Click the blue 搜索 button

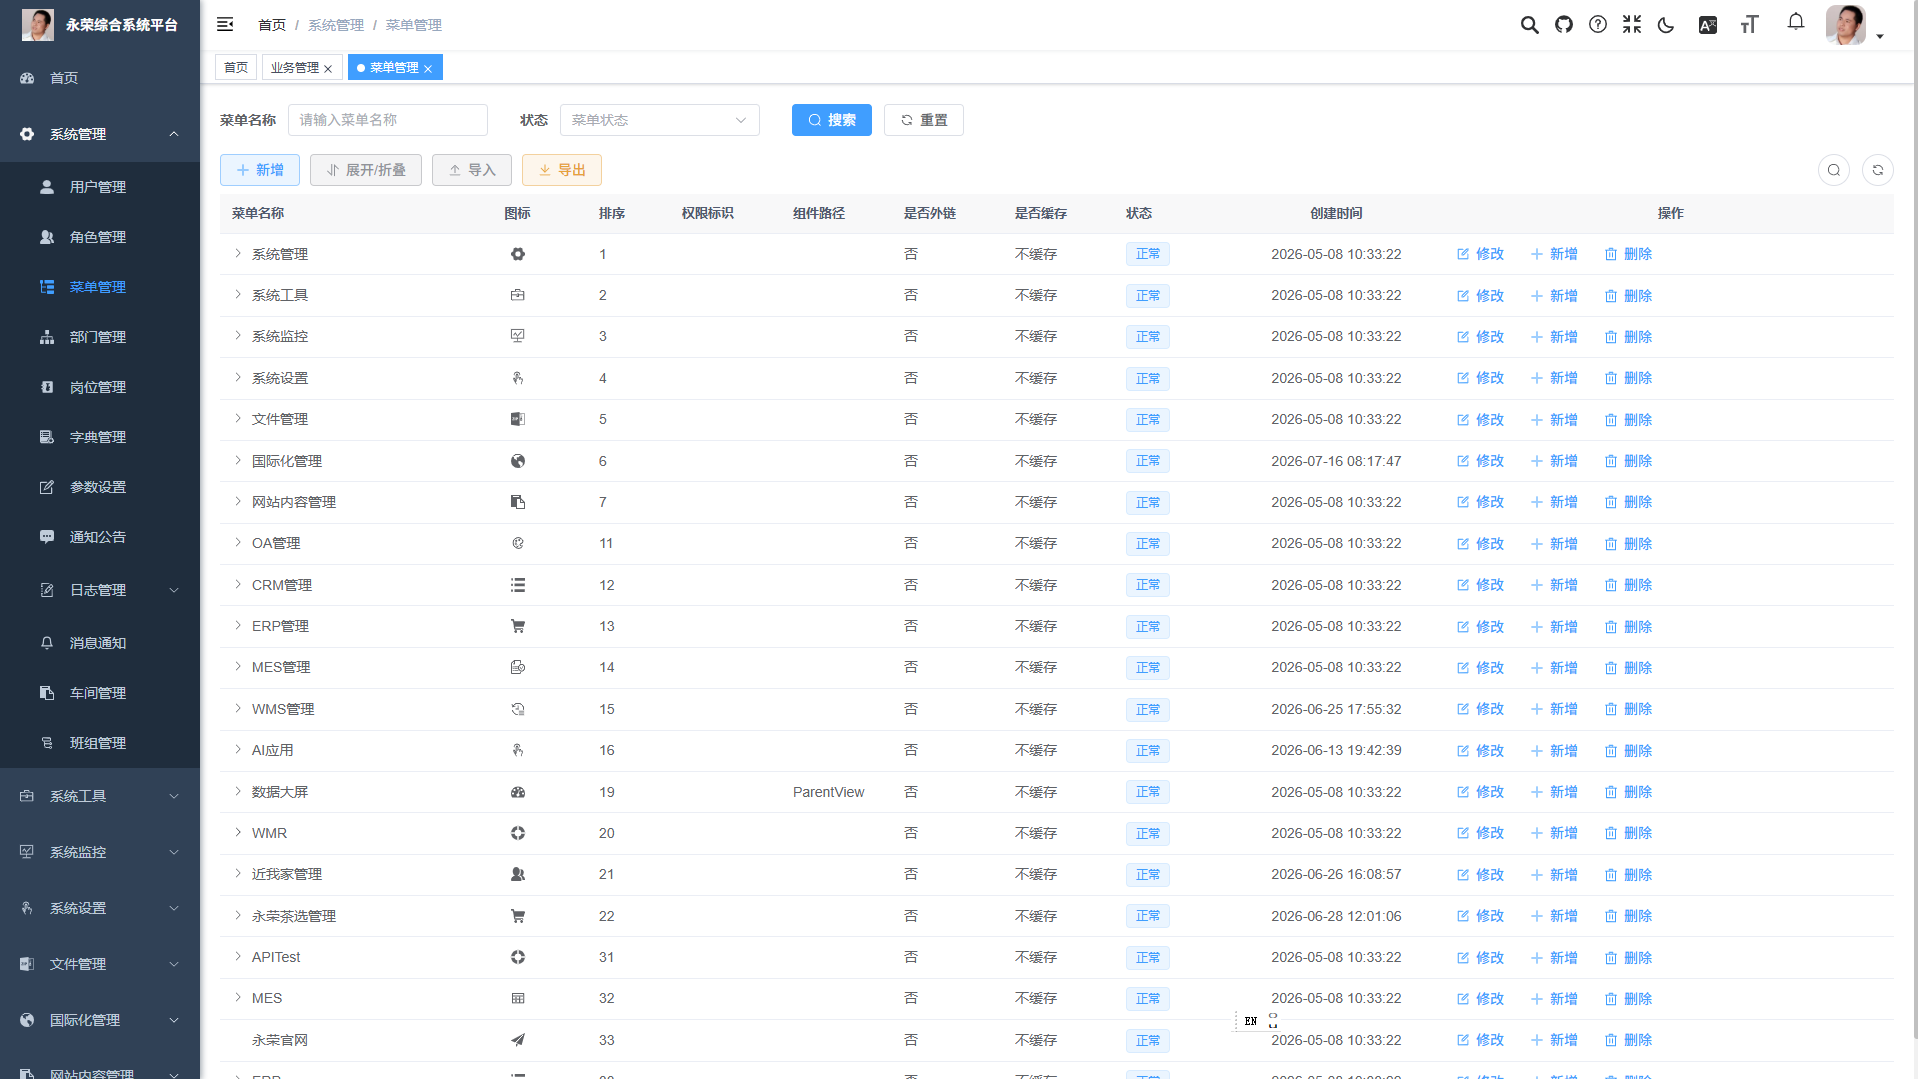coord(832,120)
